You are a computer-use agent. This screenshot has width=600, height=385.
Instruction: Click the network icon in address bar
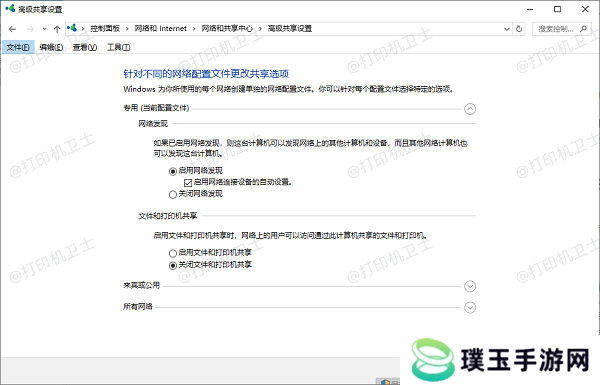[x=72, y=28]
